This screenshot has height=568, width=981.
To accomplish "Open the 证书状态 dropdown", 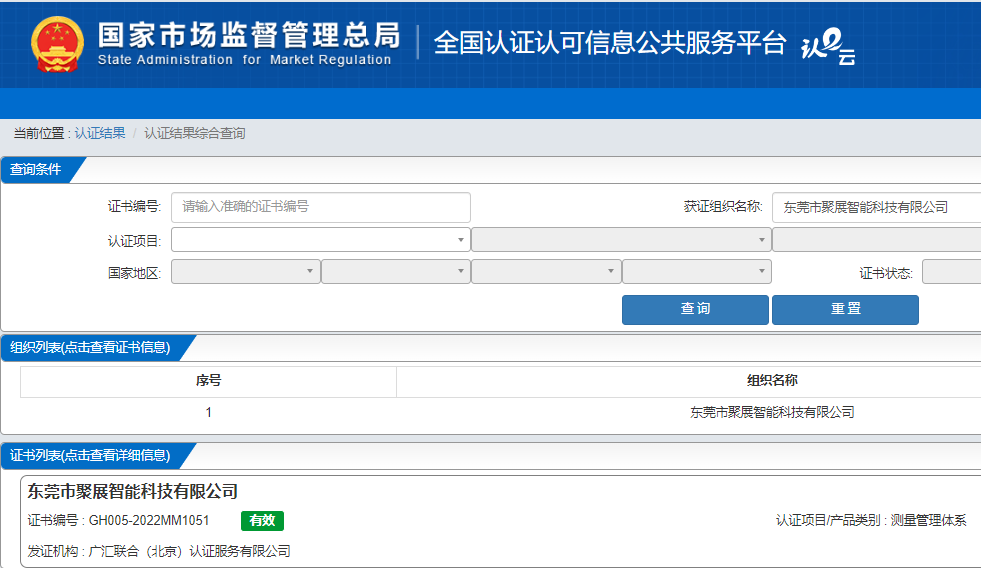I will click(x=952, y=271).
